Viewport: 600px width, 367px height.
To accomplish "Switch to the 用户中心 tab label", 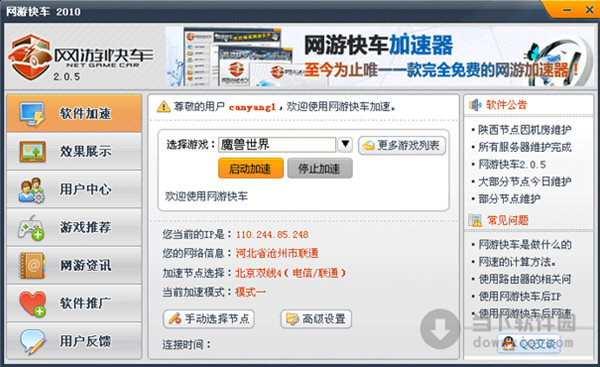I will click(x=85, y=189).
